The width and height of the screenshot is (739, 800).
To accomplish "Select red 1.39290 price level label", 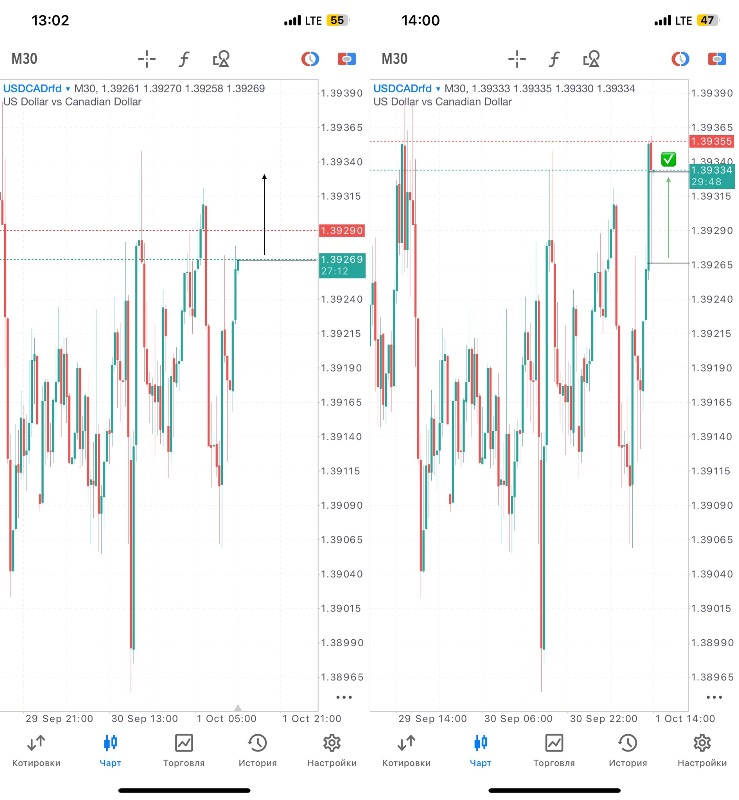I will (342, 231).
